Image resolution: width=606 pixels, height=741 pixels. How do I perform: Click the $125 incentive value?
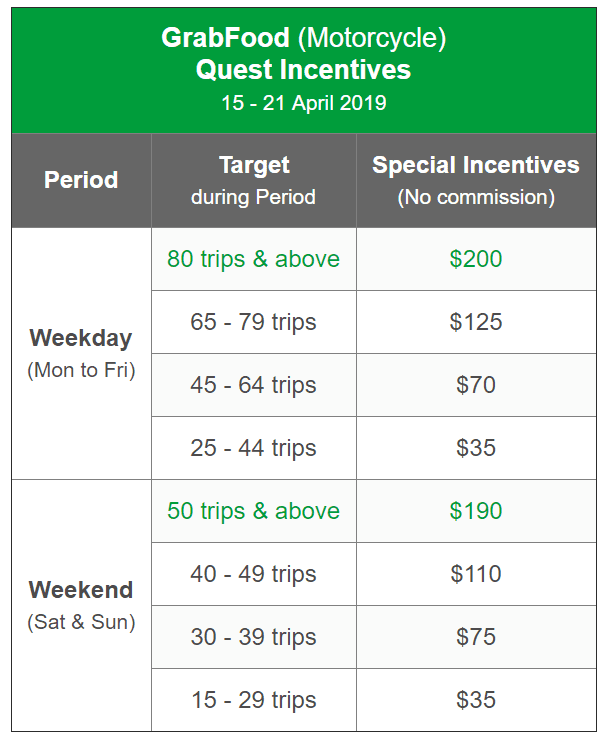(x=476, y=322)
